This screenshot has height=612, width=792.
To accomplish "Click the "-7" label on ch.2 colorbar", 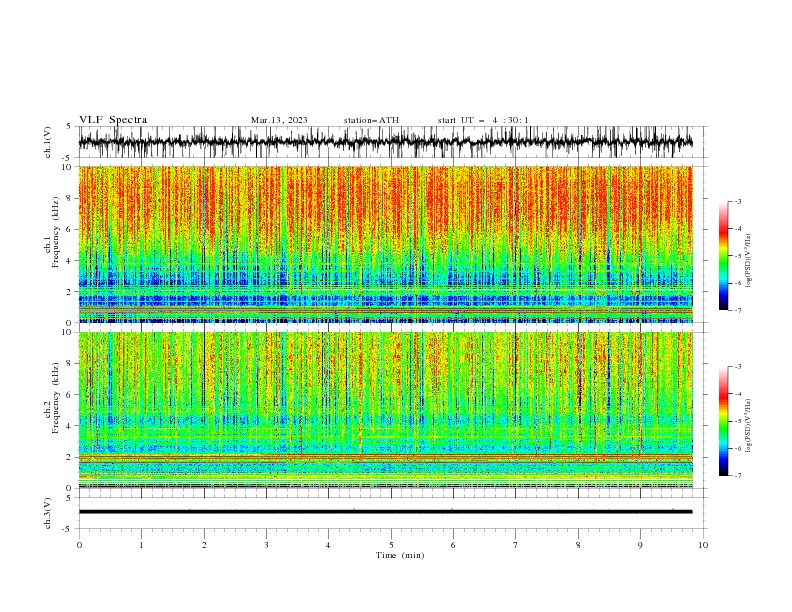I will click(737, 476).
